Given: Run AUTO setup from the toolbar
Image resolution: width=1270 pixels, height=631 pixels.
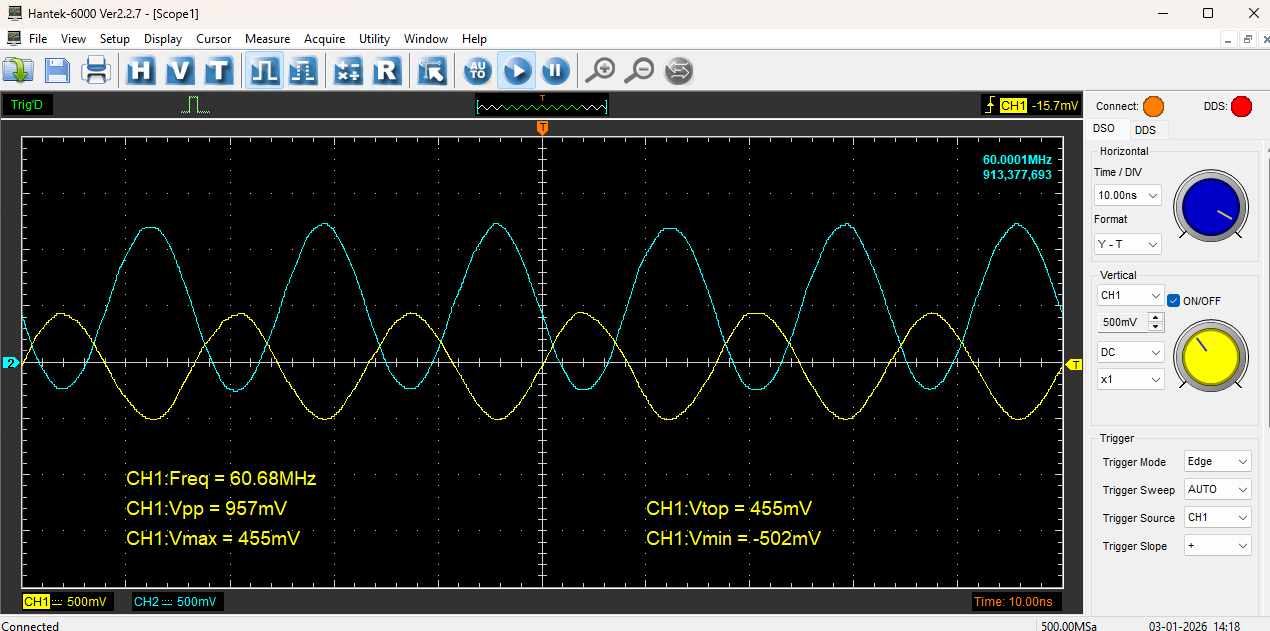Looking at the screenshot, I should (x=477, y=71).
